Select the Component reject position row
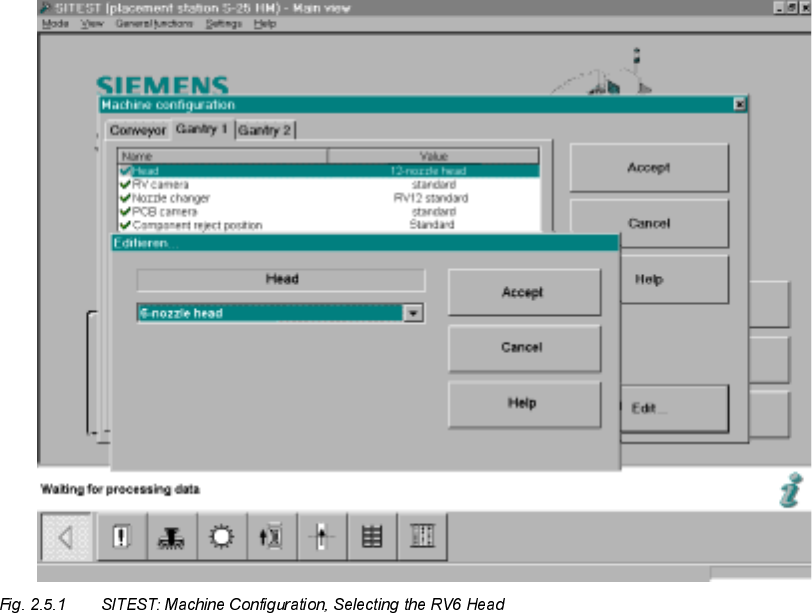 (329, 225)
